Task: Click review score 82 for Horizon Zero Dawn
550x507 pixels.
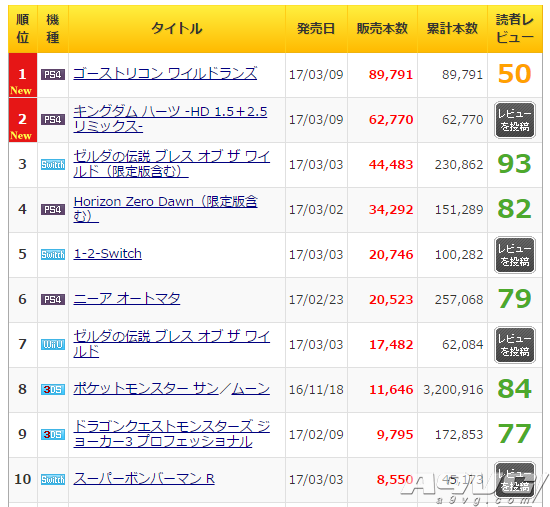Action: (x=515, y=209)
